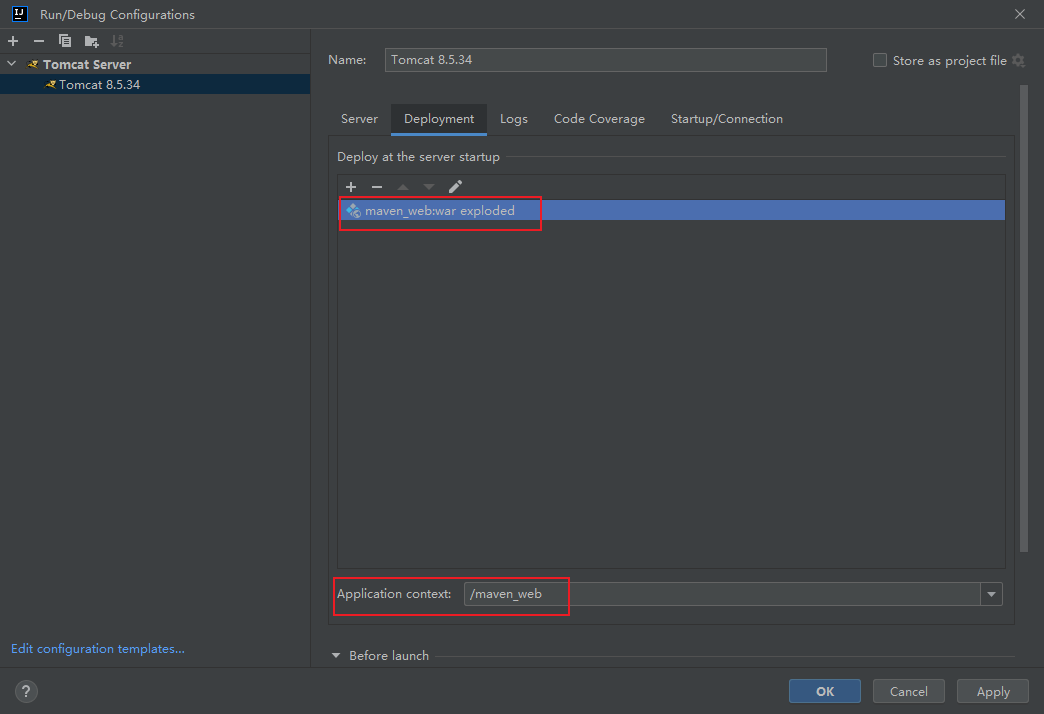Click the Application context field
1044x714 pixels.
pos(722,594)
